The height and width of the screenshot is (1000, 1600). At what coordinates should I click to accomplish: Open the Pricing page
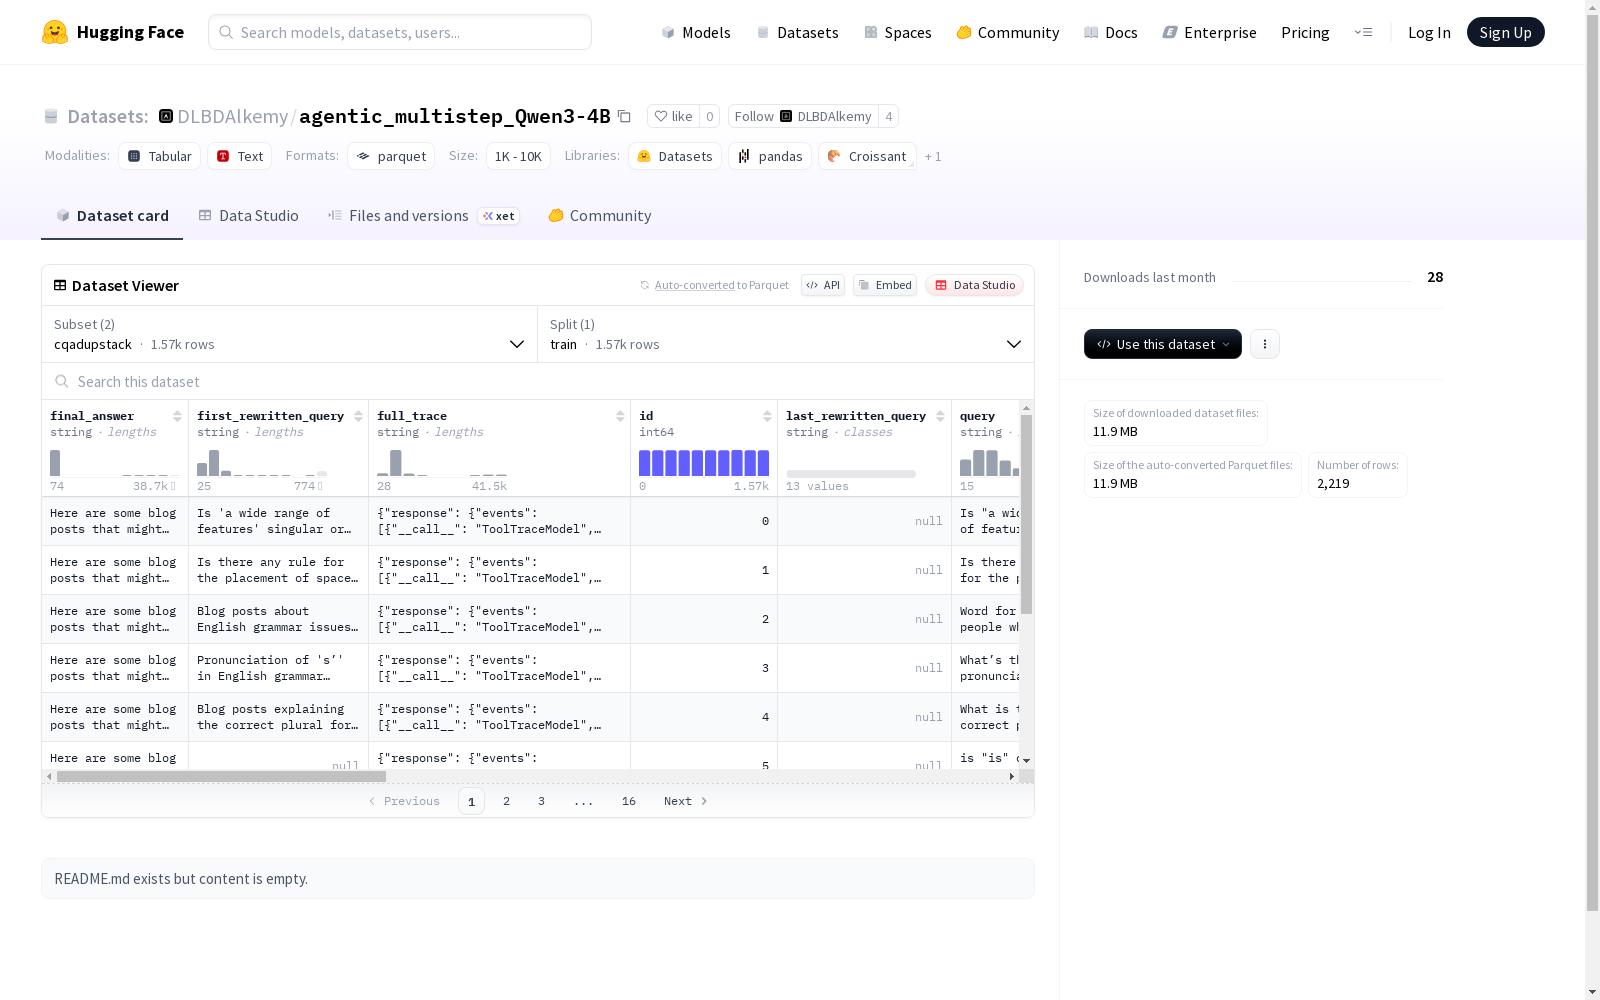point(1305,32)
